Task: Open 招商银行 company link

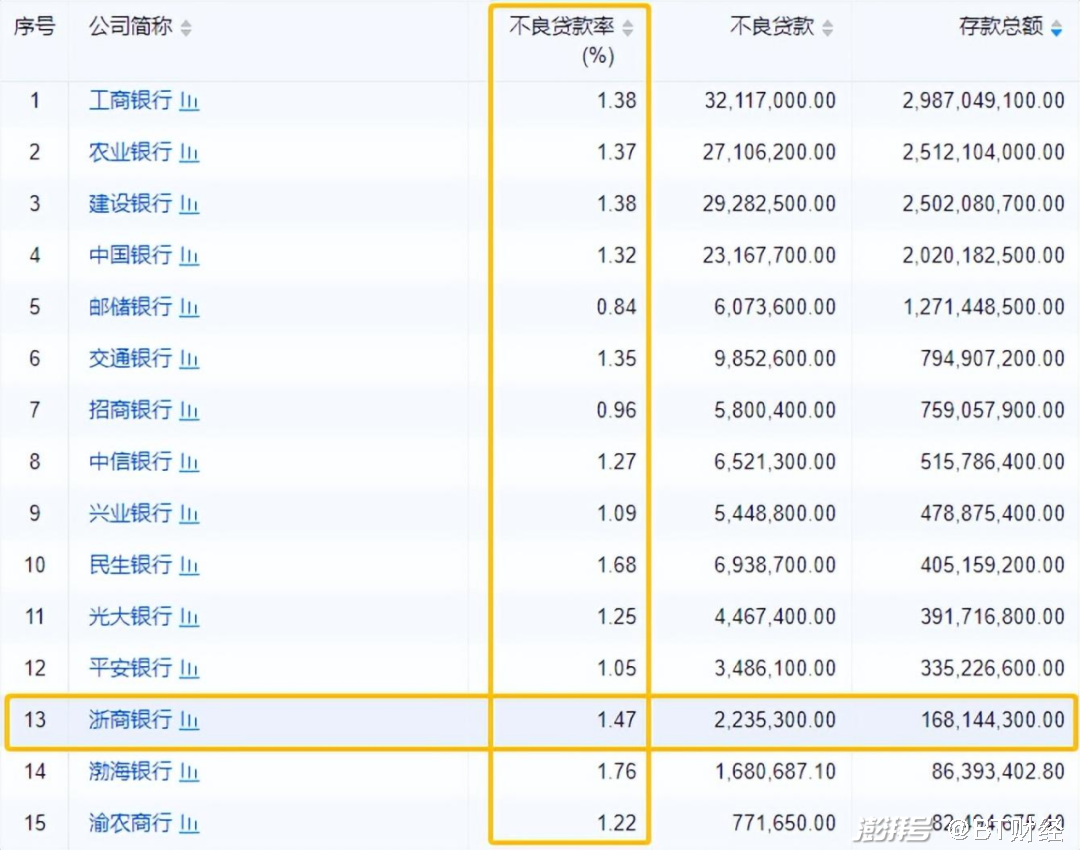Action: tap(130, 411)
